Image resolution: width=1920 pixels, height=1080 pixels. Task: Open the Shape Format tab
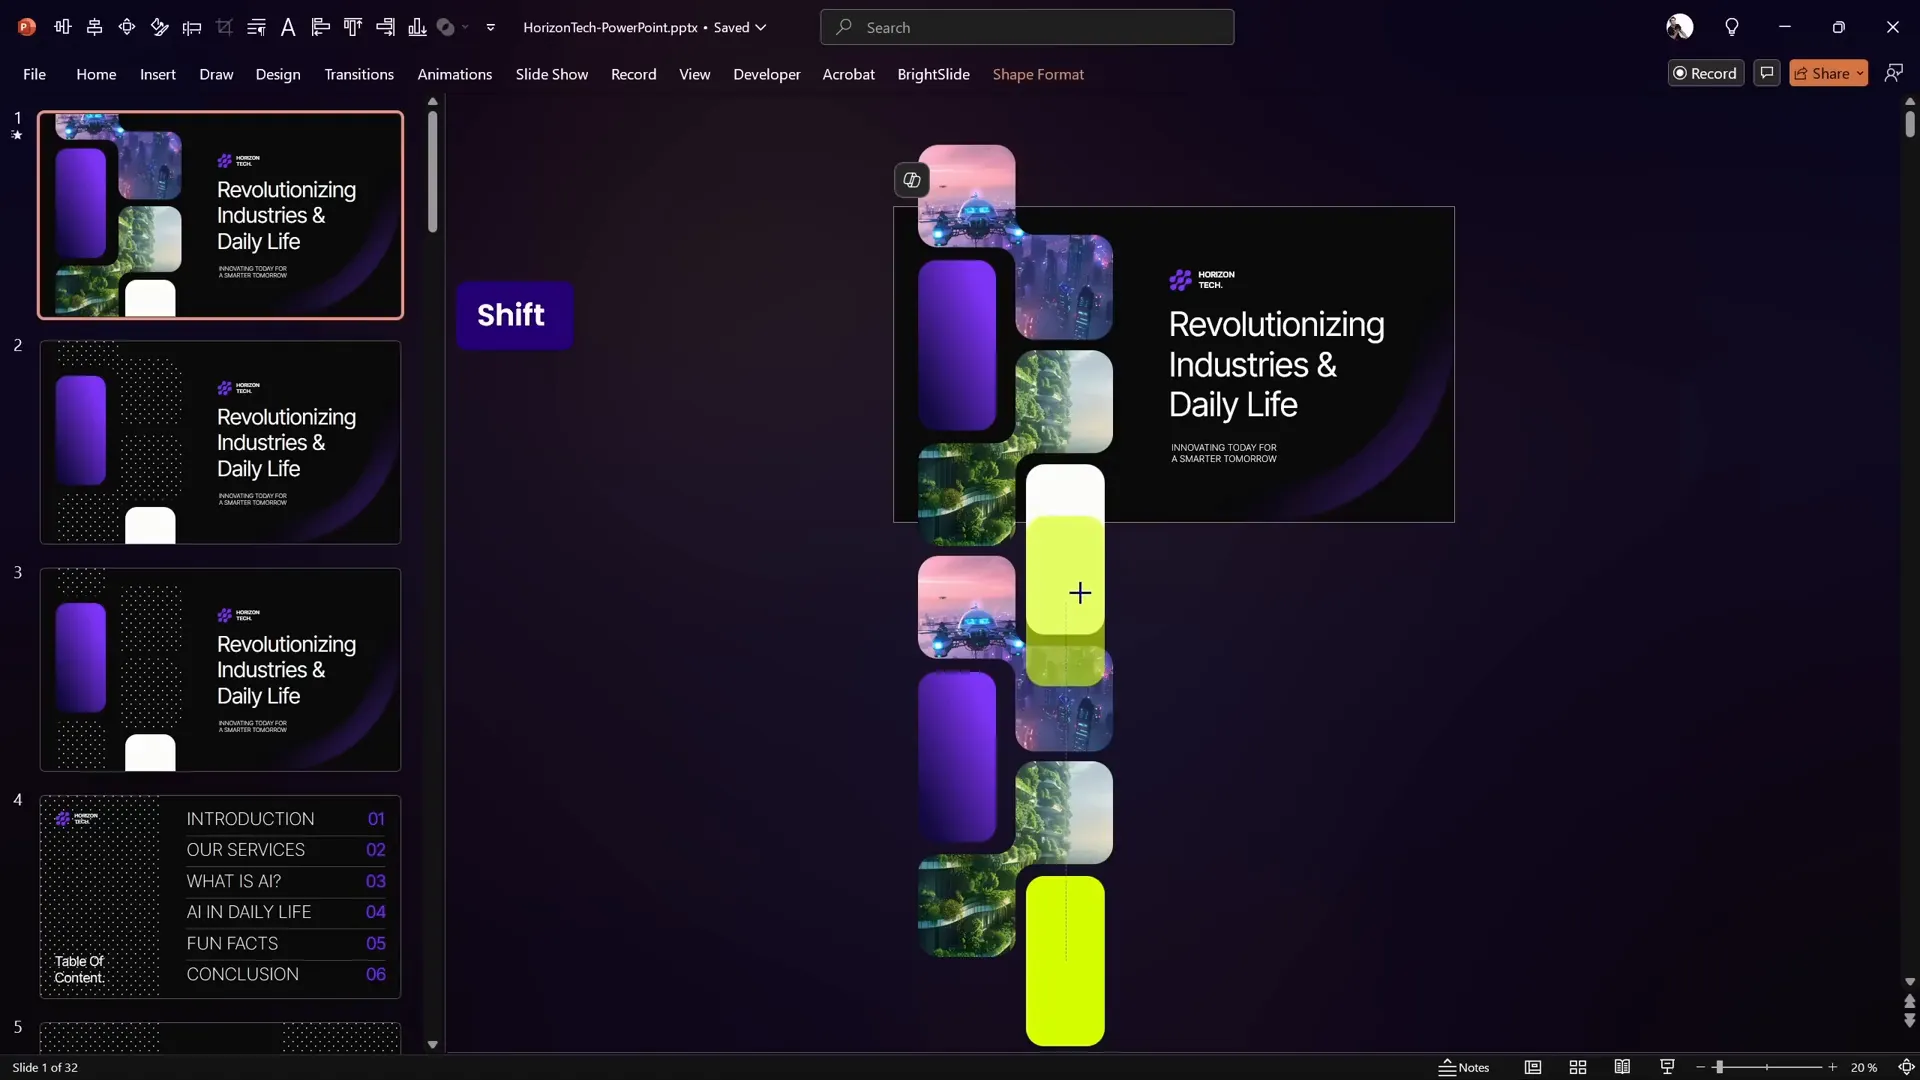click(x=1039, y=74)
